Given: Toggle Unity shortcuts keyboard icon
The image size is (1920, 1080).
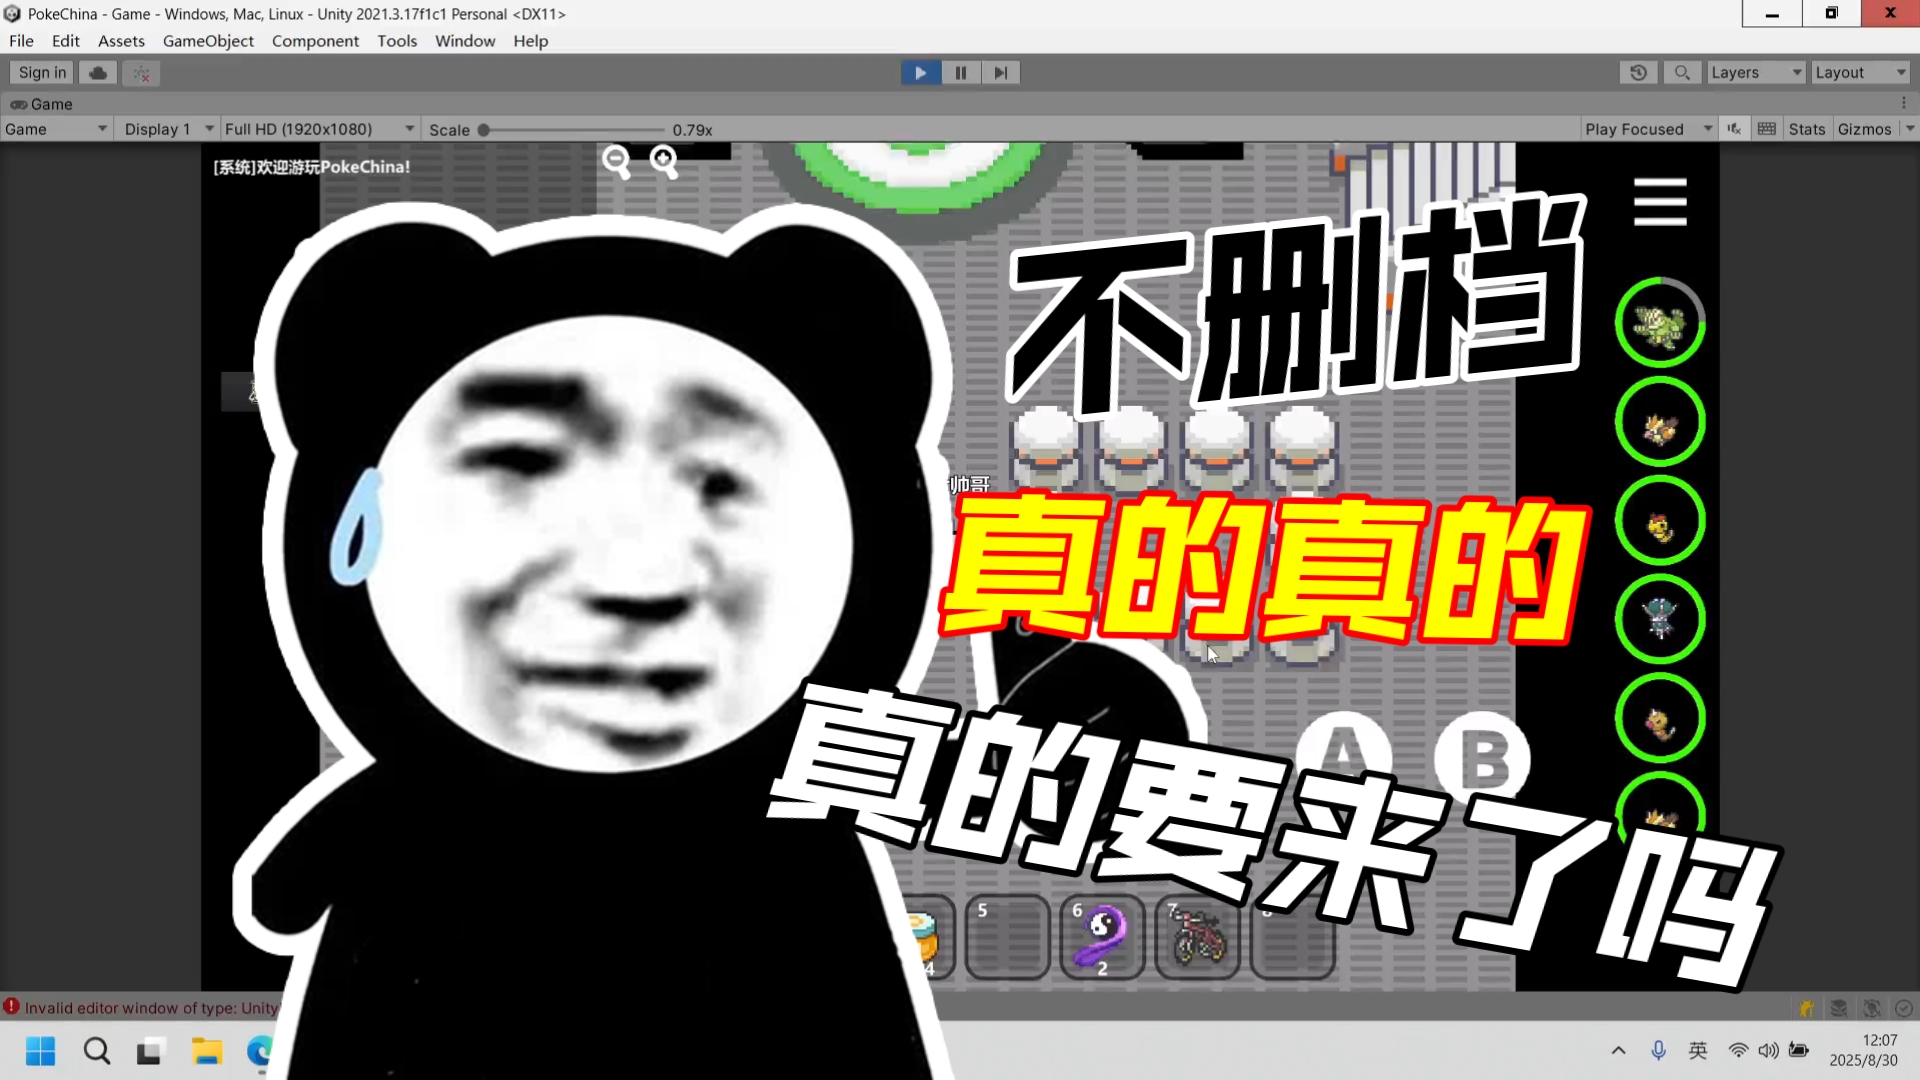Looking at the screenshot, I should [x=1767, y=129].
